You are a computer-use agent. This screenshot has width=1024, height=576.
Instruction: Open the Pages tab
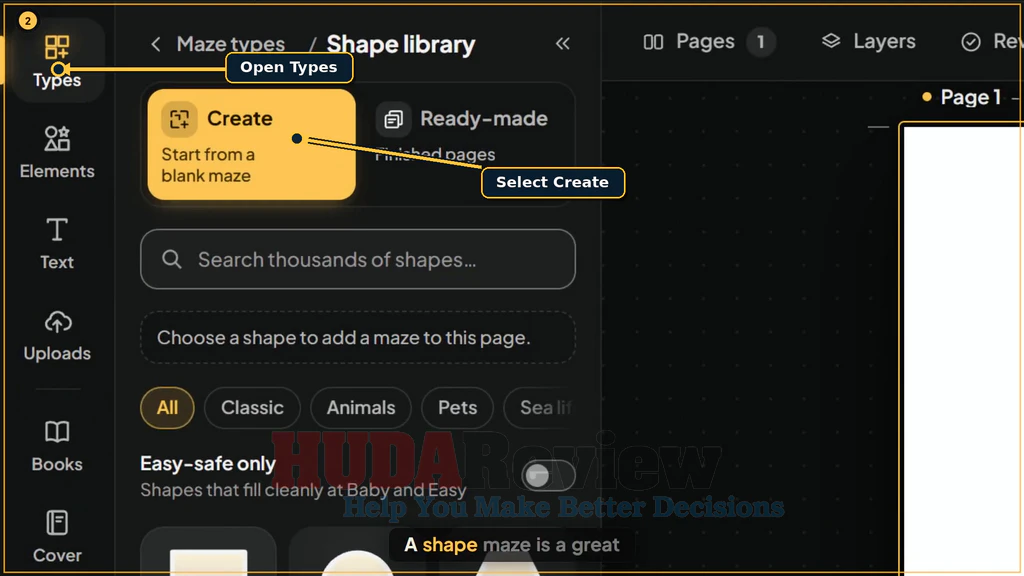[708, 42]
